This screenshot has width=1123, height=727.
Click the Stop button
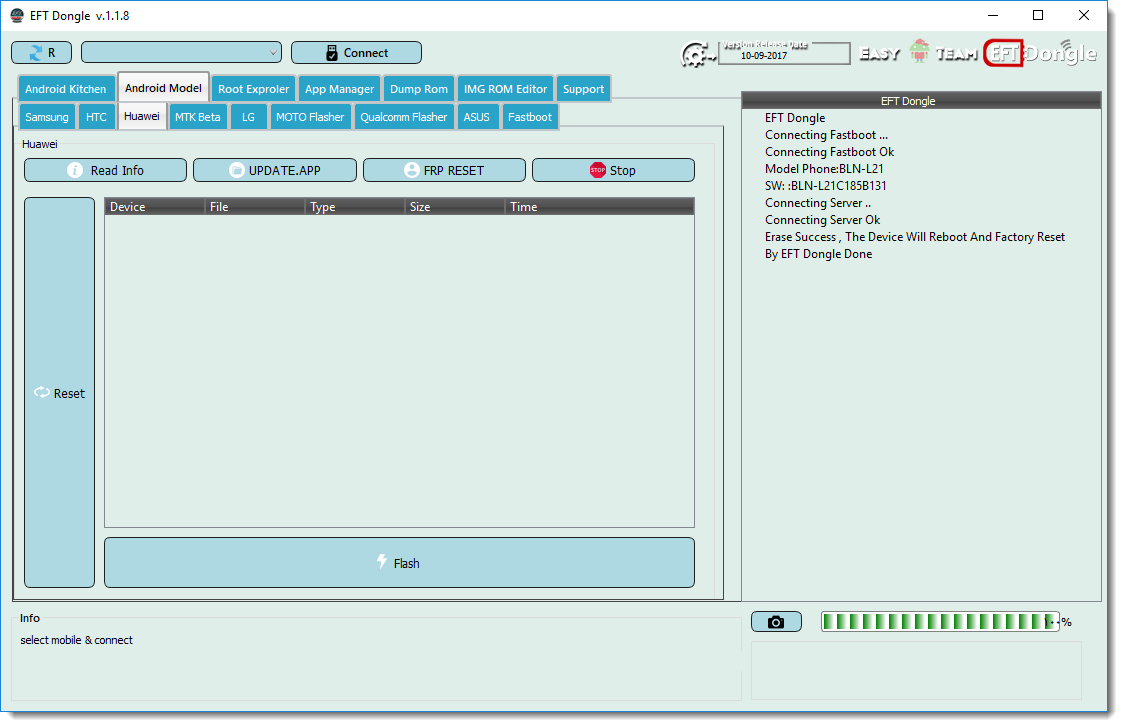[x=613, y=170]
